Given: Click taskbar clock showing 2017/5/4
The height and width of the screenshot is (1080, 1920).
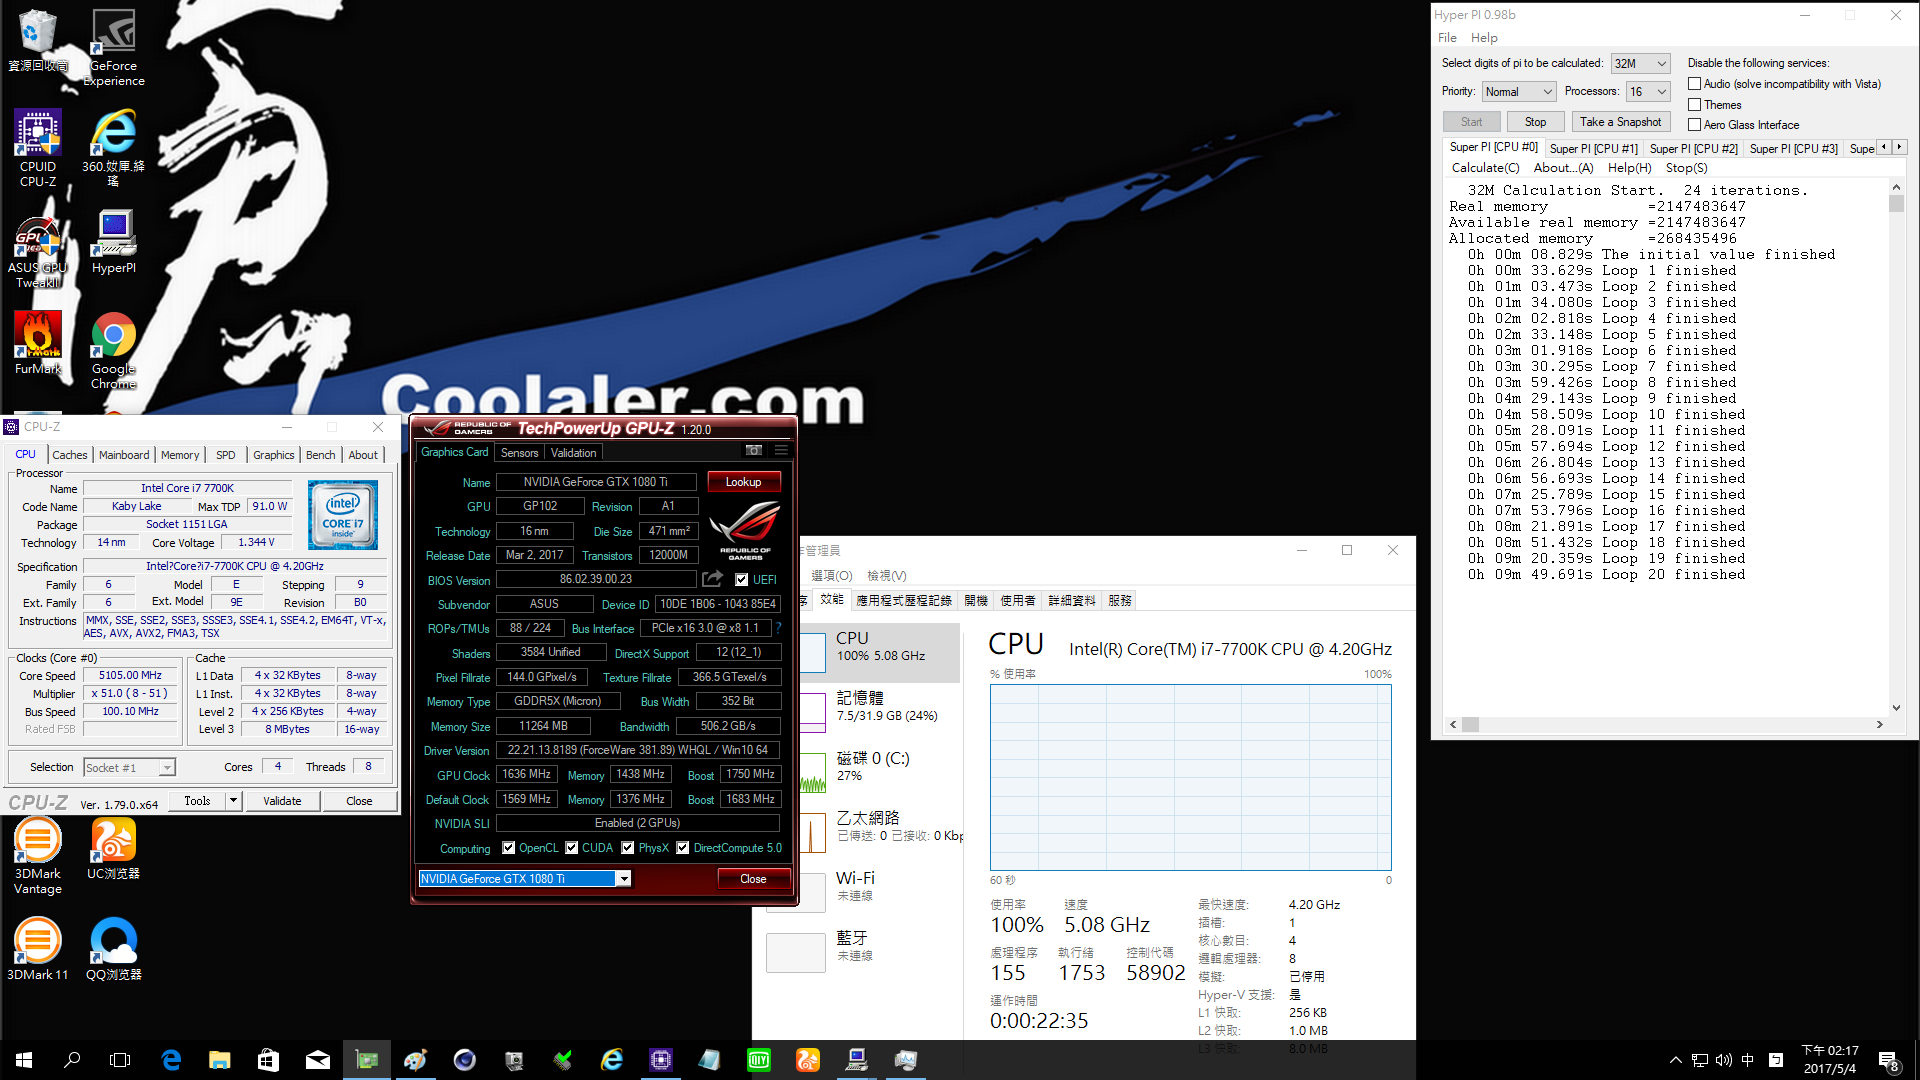Looking at the screenshot, I should click(x=1830, y=1060).
